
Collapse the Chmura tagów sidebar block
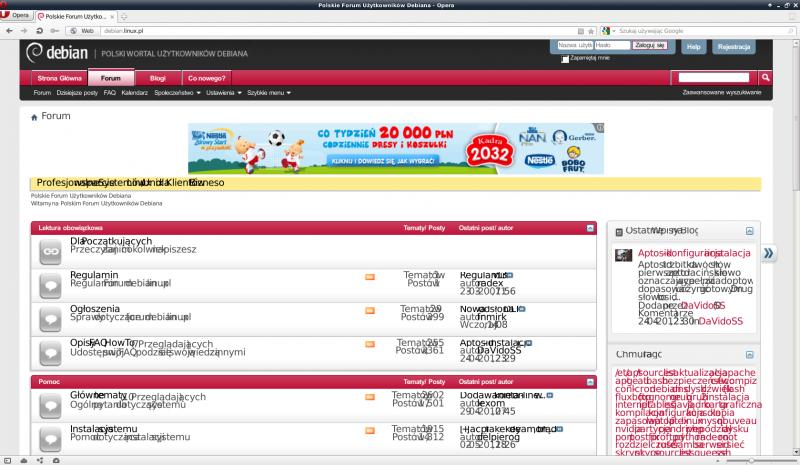[750, 354]
